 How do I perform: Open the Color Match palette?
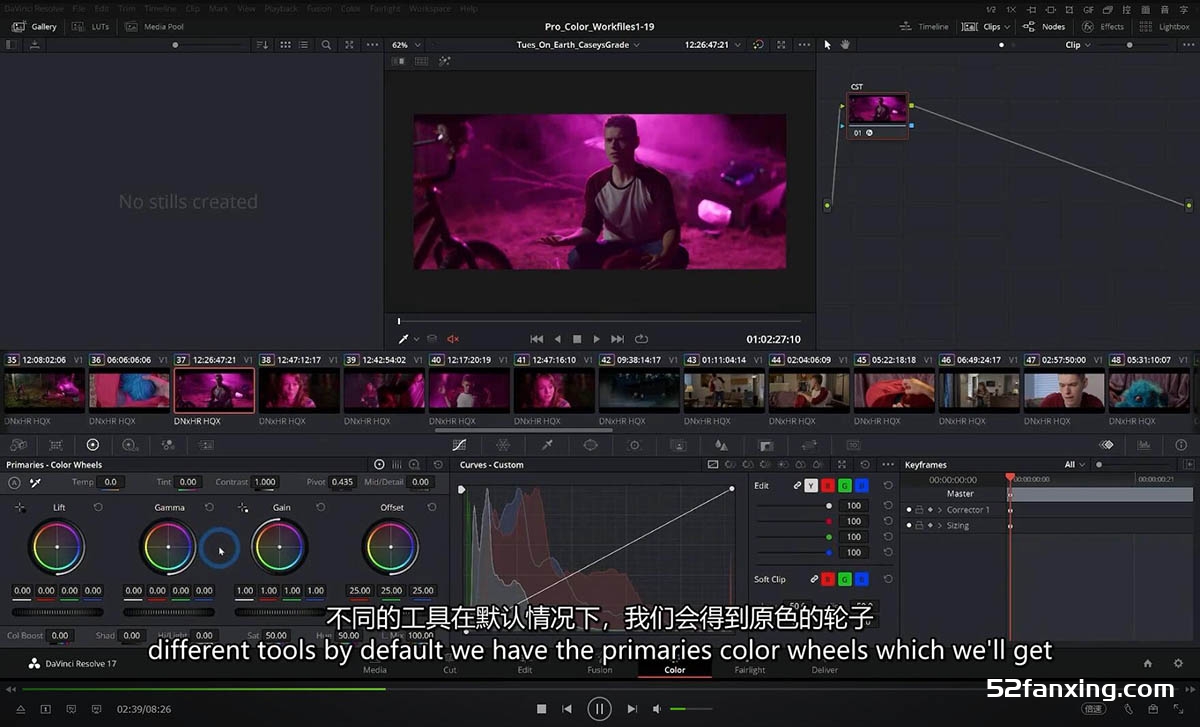55,445
